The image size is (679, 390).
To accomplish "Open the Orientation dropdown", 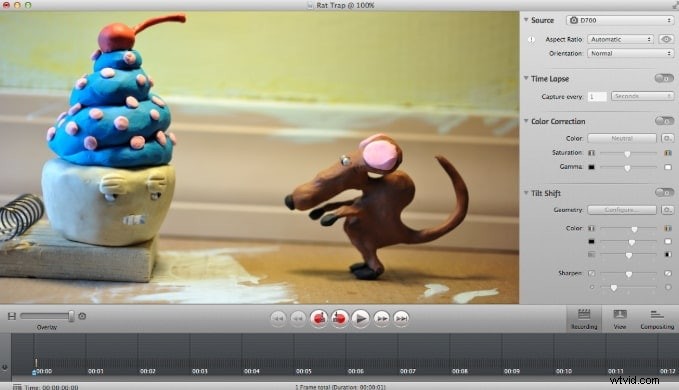I will [x=630, y=53].
